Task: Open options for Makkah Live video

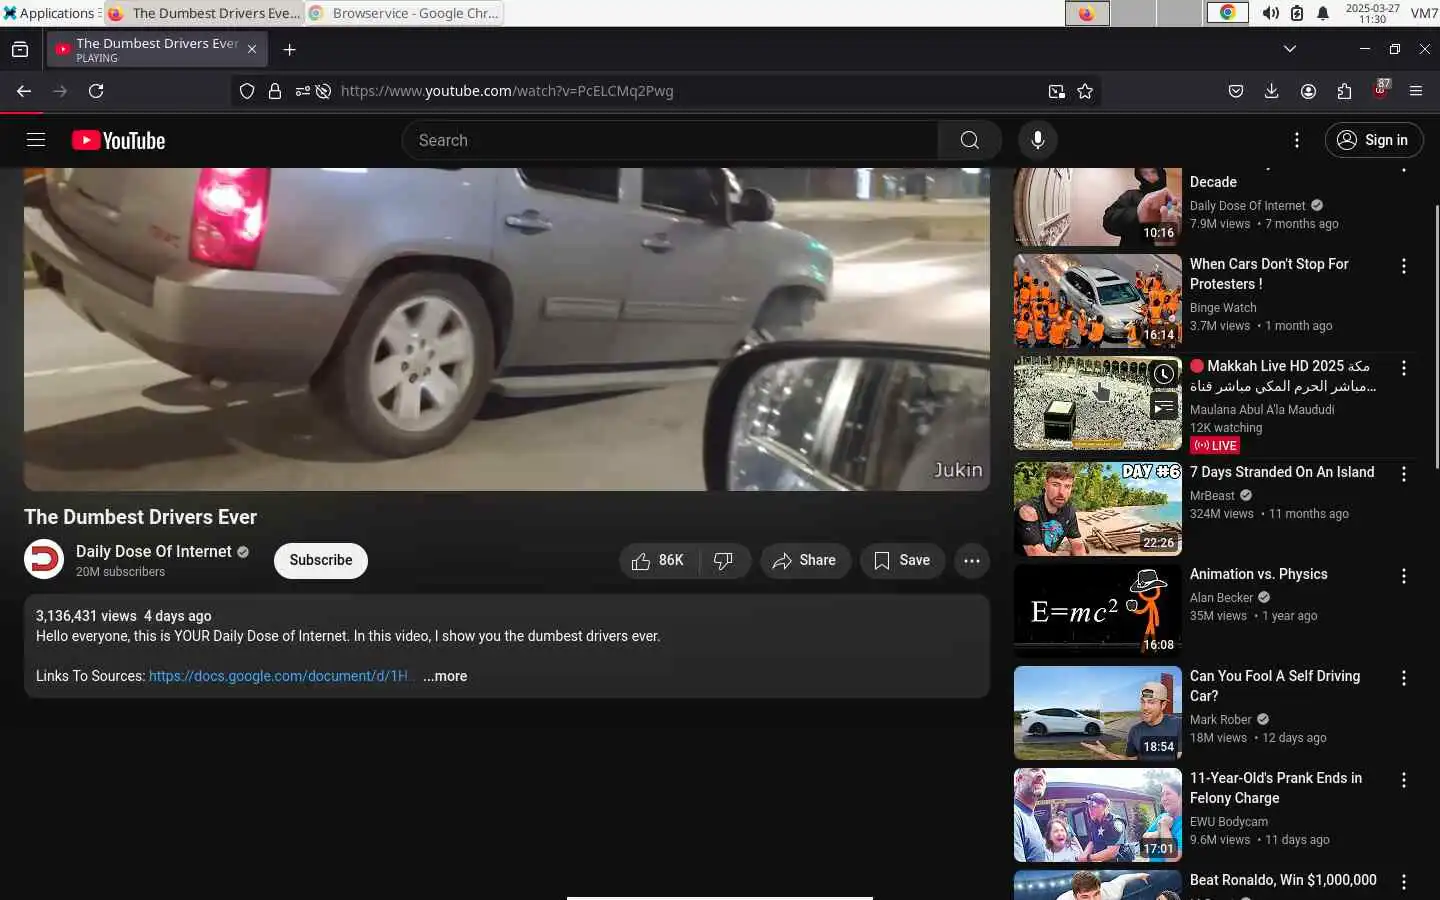Action: coord(1404,368)
